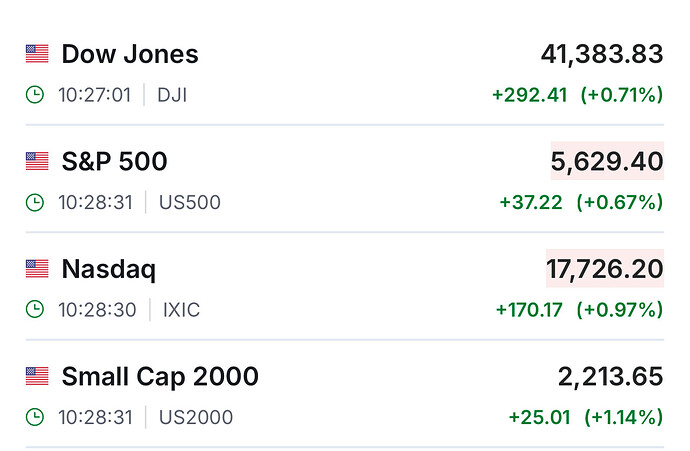Click the US flag beside S&P 500
The image size is (690, 451).
coord(37,161)
